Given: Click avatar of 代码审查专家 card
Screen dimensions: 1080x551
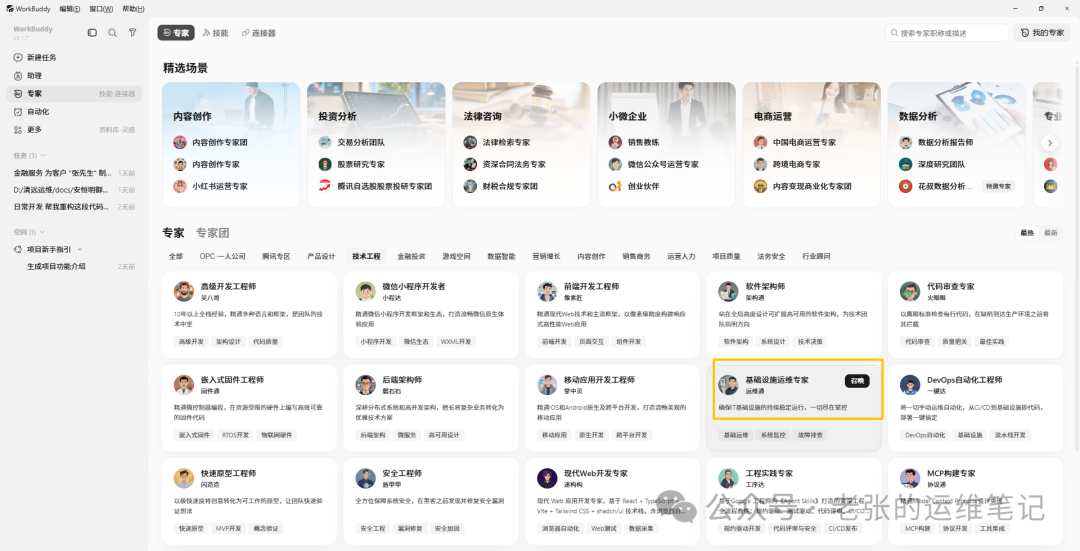Looking at the screenshot, I should click(x=910, y=291).
